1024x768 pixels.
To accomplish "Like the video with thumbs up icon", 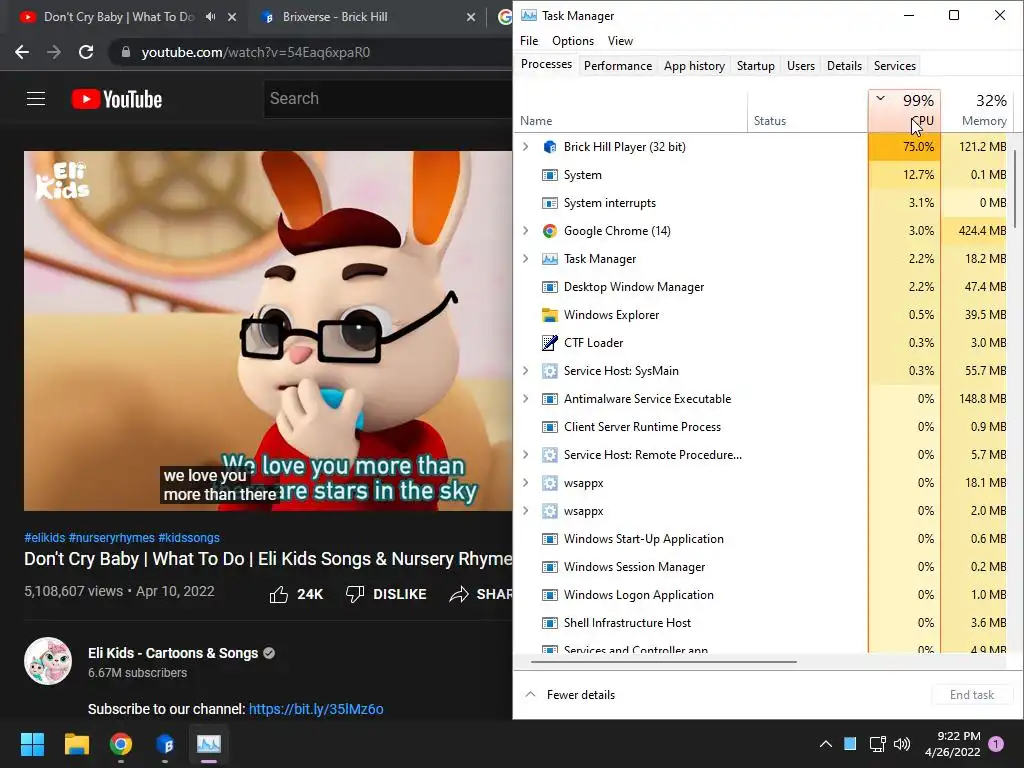I will pyautogui.click(x=279, y=594).
